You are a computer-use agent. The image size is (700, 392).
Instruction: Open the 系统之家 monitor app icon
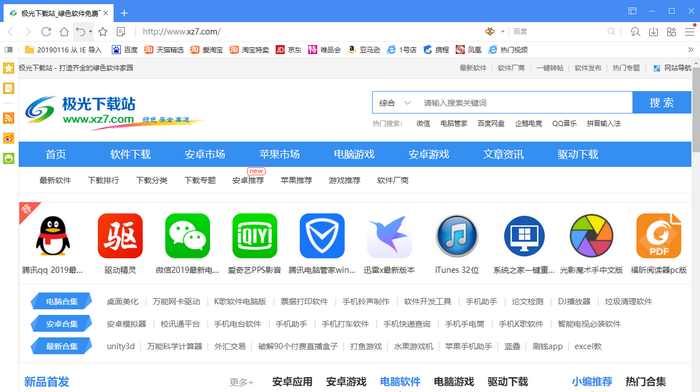tap(524, 236)
